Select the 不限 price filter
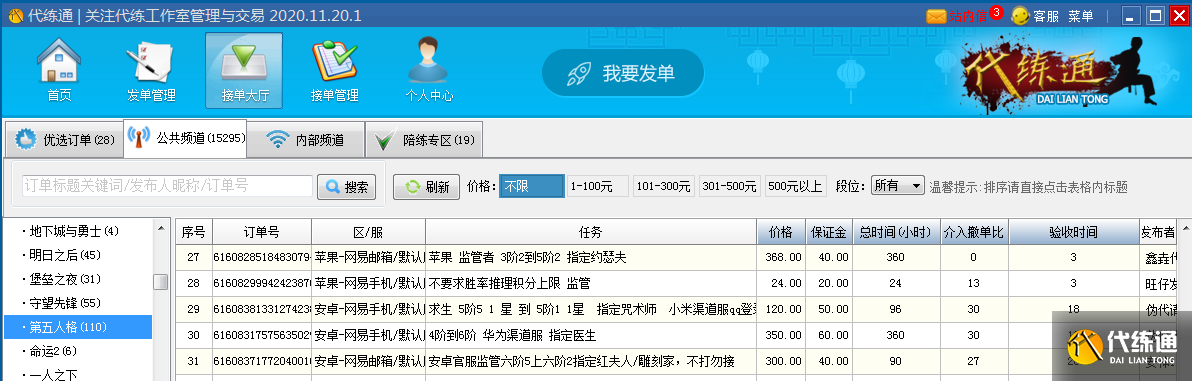 pos(531,186)
